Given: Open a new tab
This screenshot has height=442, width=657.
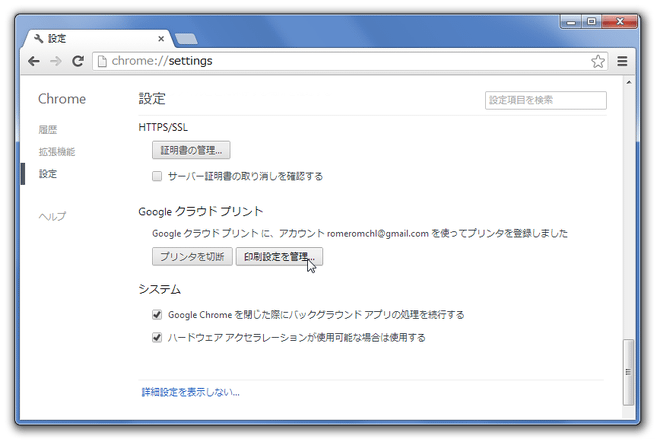Looking at the screenshot, I should click(186, 39).
